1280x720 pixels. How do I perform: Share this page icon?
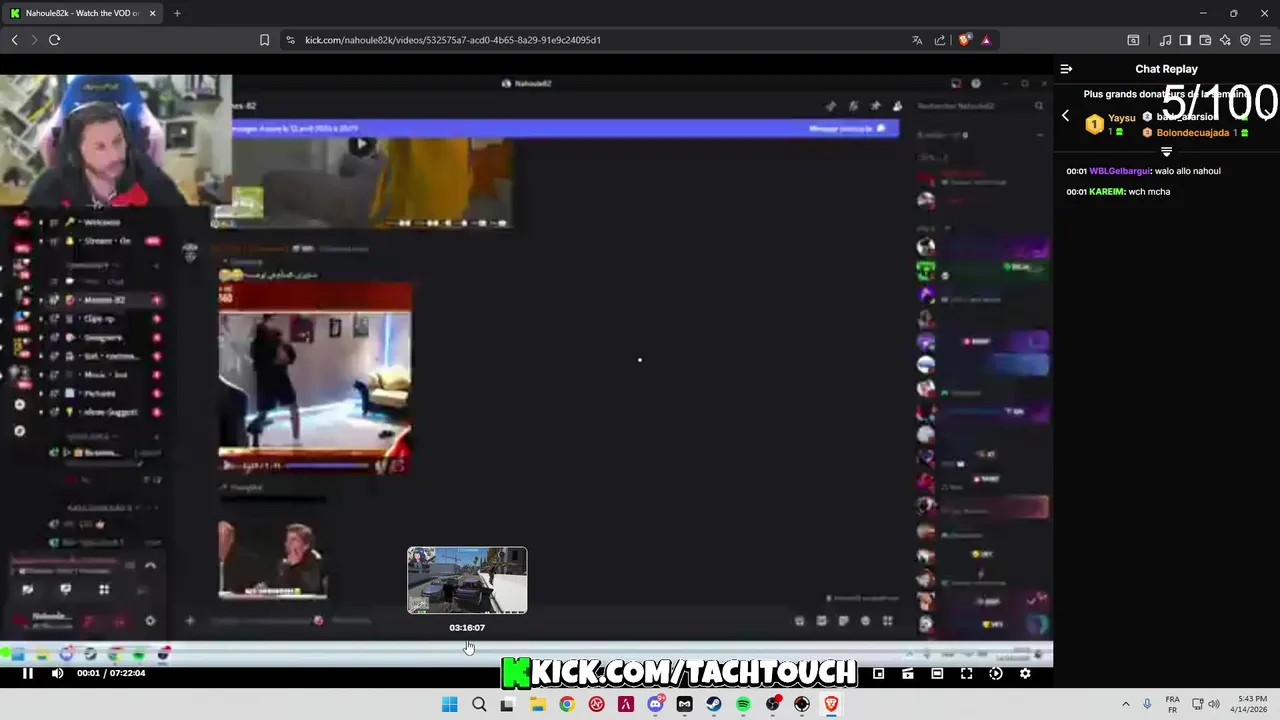940,40
